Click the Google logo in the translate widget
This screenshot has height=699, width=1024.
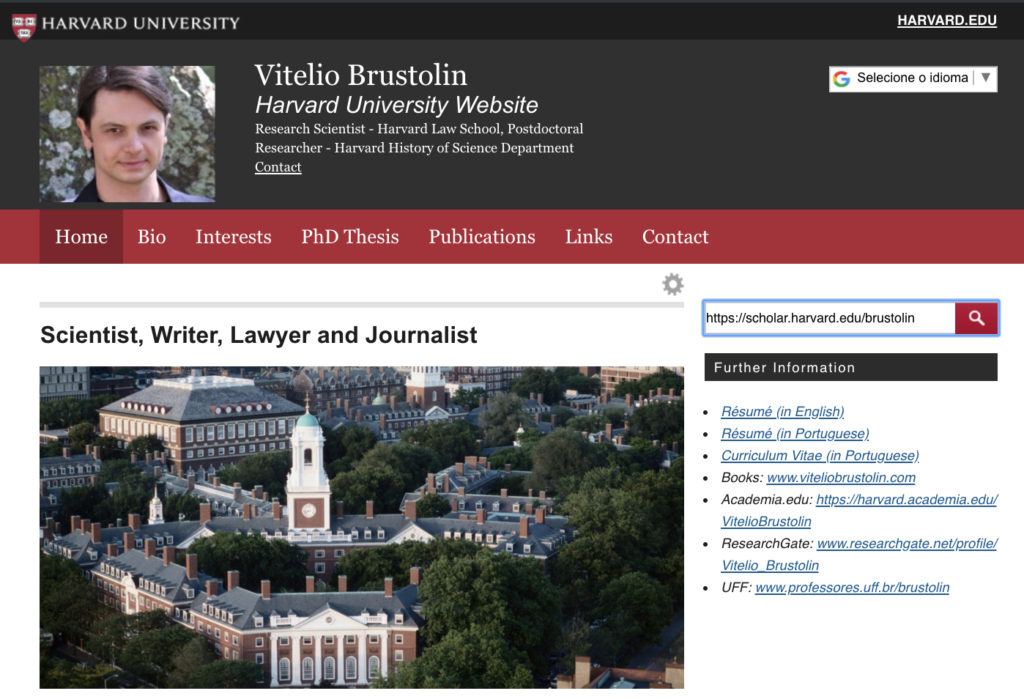pos(841,78)
